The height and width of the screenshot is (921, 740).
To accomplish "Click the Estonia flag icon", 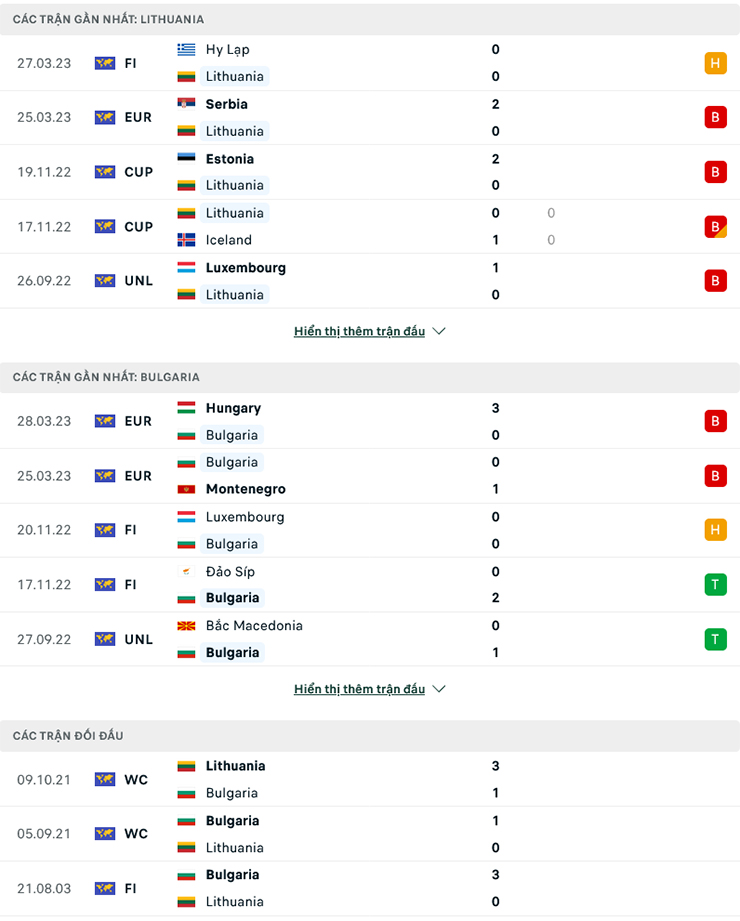I will click(x=186, y=159).
